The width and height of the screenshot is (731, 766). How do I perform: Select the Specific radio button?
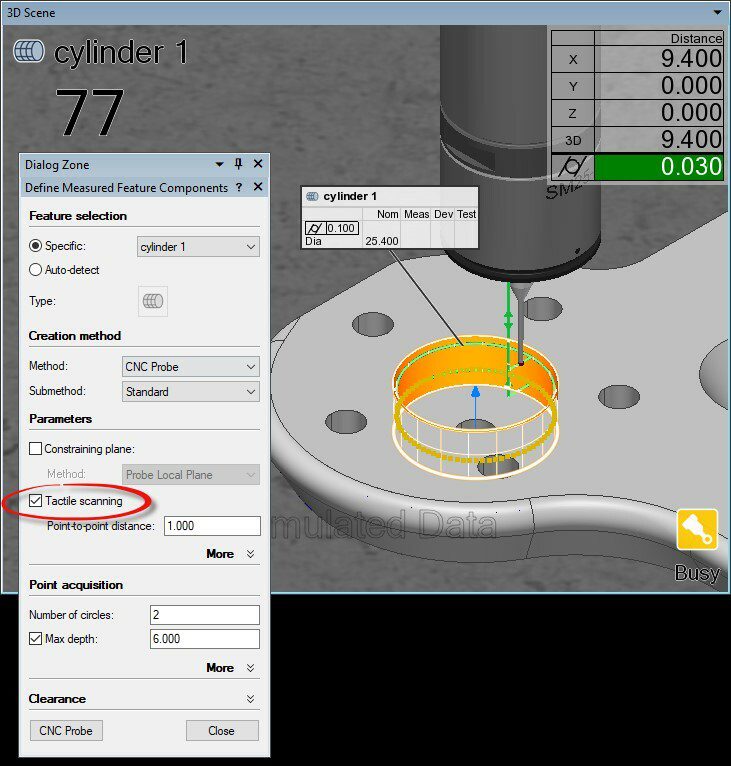point(35,246)
